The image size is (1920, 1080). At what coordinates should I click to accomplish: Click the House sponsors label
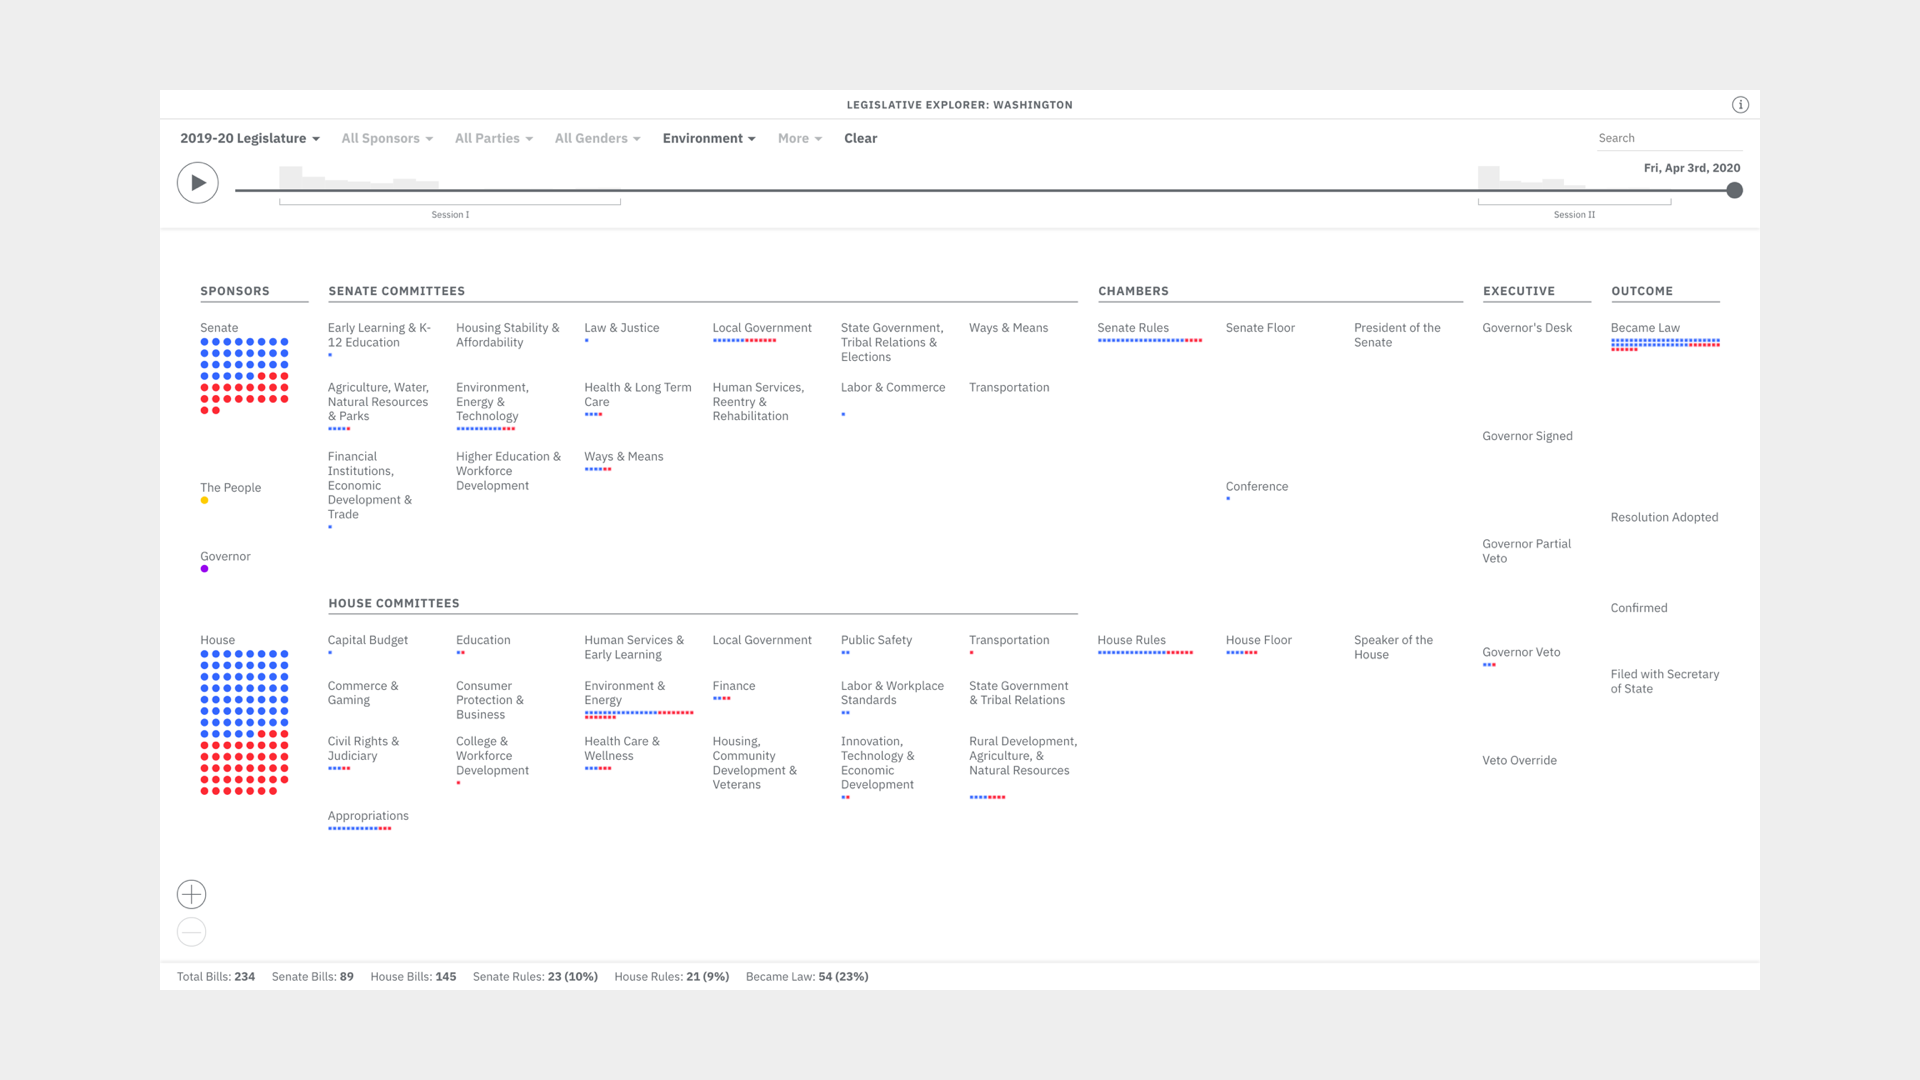click(217, 640)
